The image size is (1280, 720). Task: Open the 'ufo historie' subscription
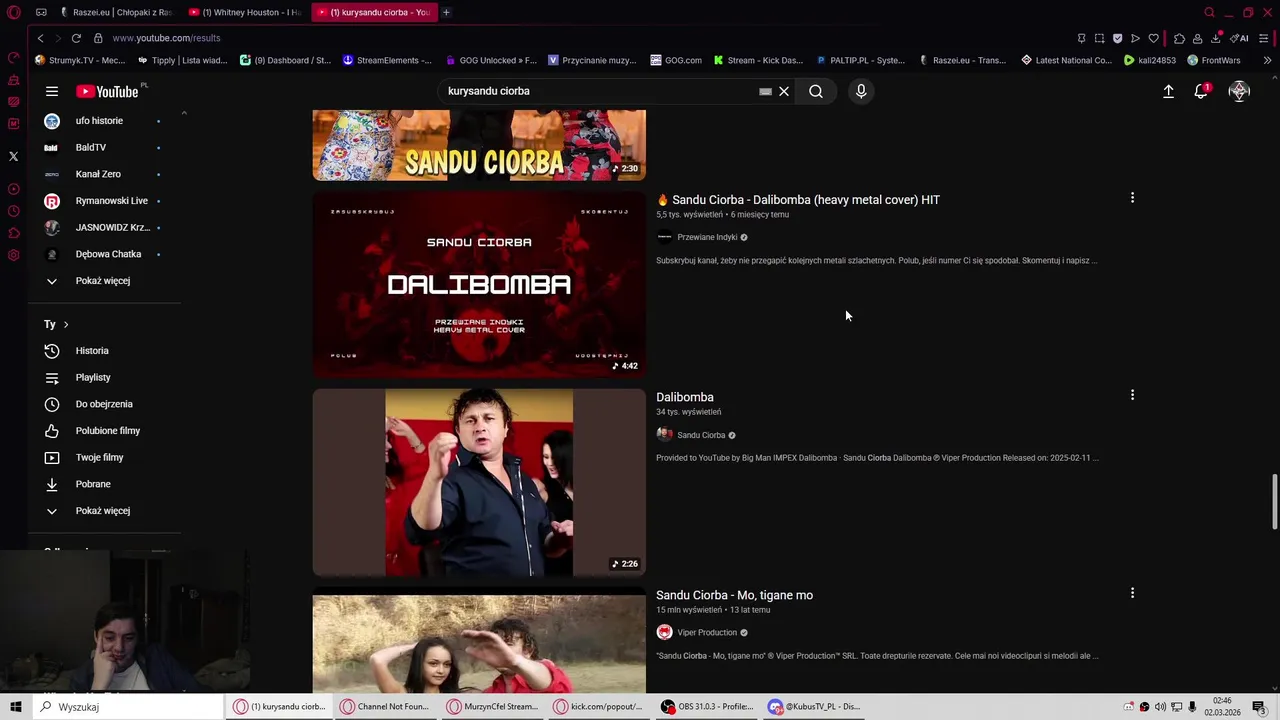pos(99,121)
